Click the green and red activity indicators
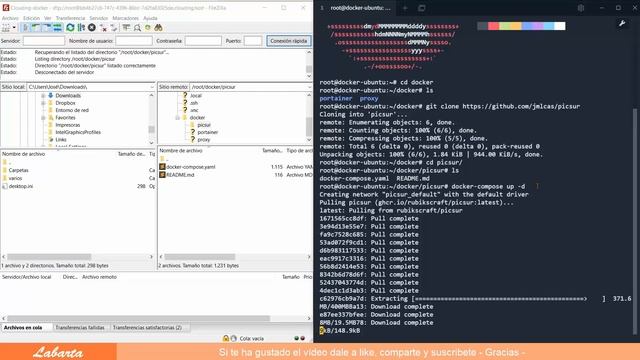This screenshot has height=360, width=640. coord(300,338)
